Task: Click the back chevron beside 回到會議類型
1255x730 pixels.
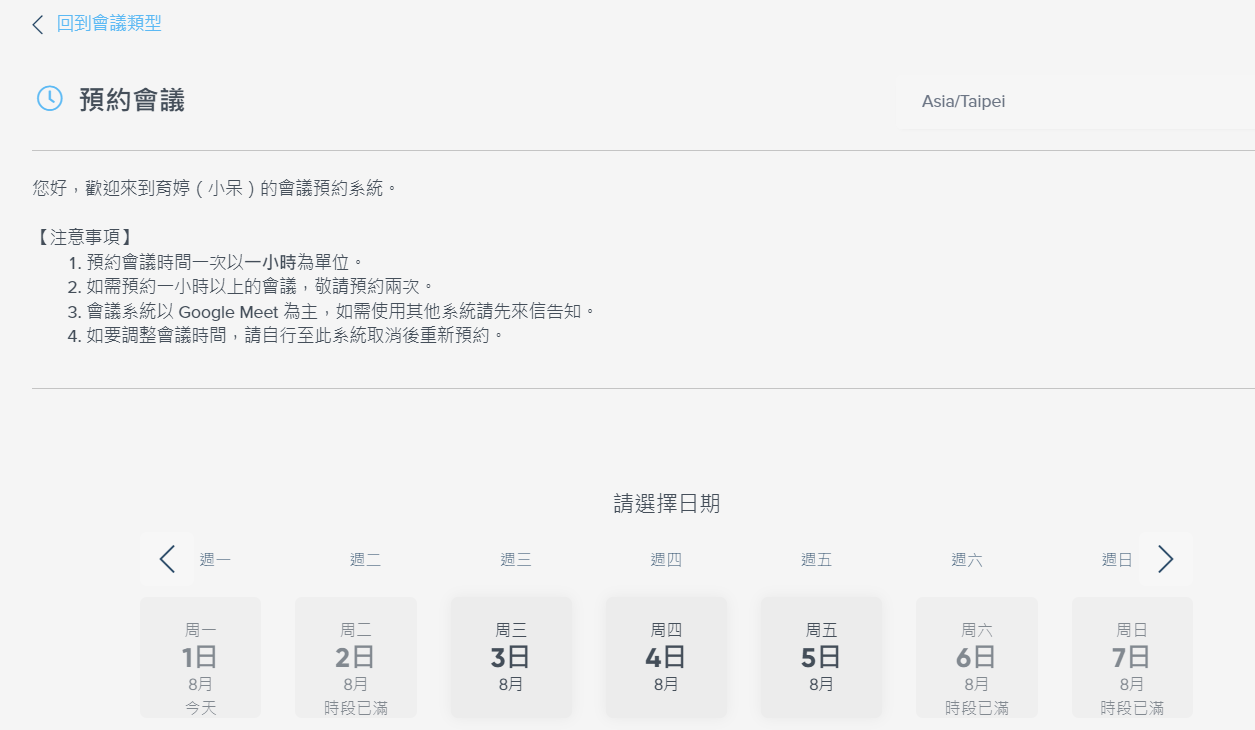Action: point(38,24)
